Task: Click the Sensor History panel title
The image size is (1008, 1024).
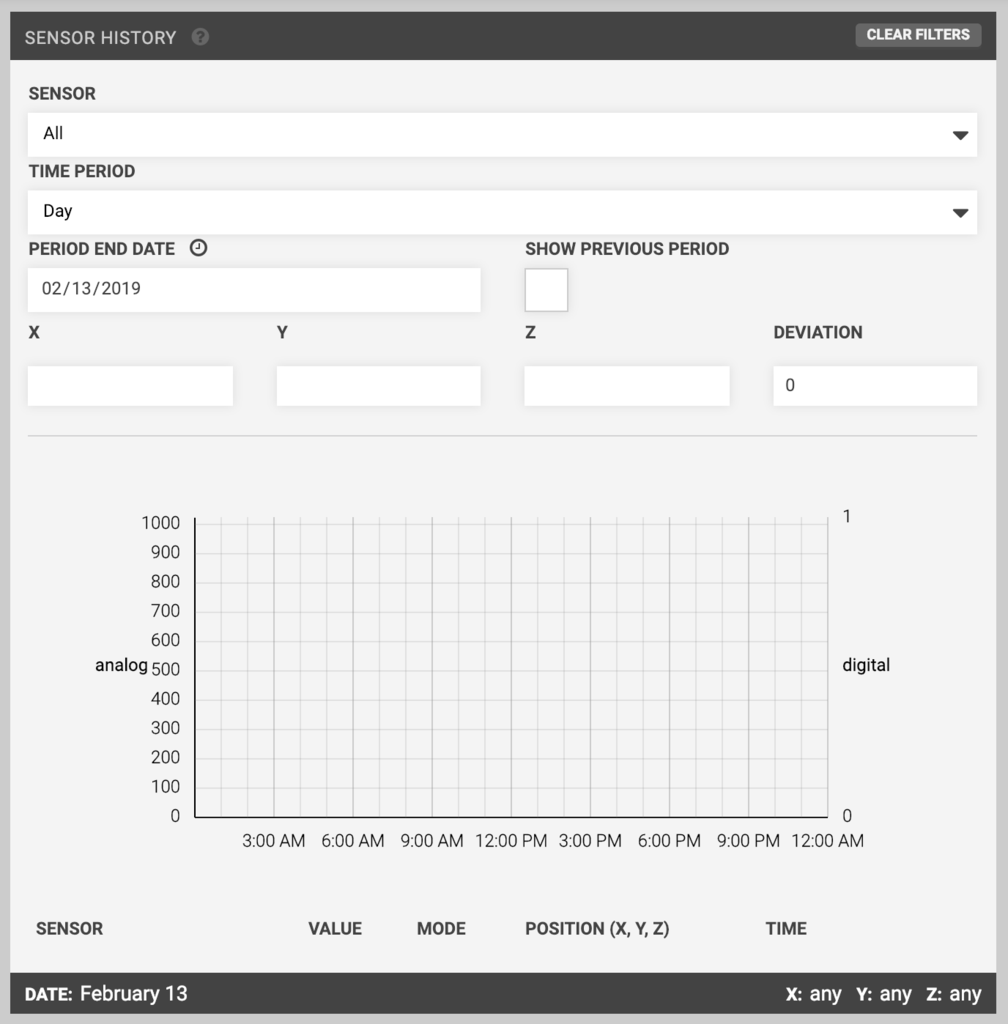Action: pyautogui.click(x=100, y=37)
